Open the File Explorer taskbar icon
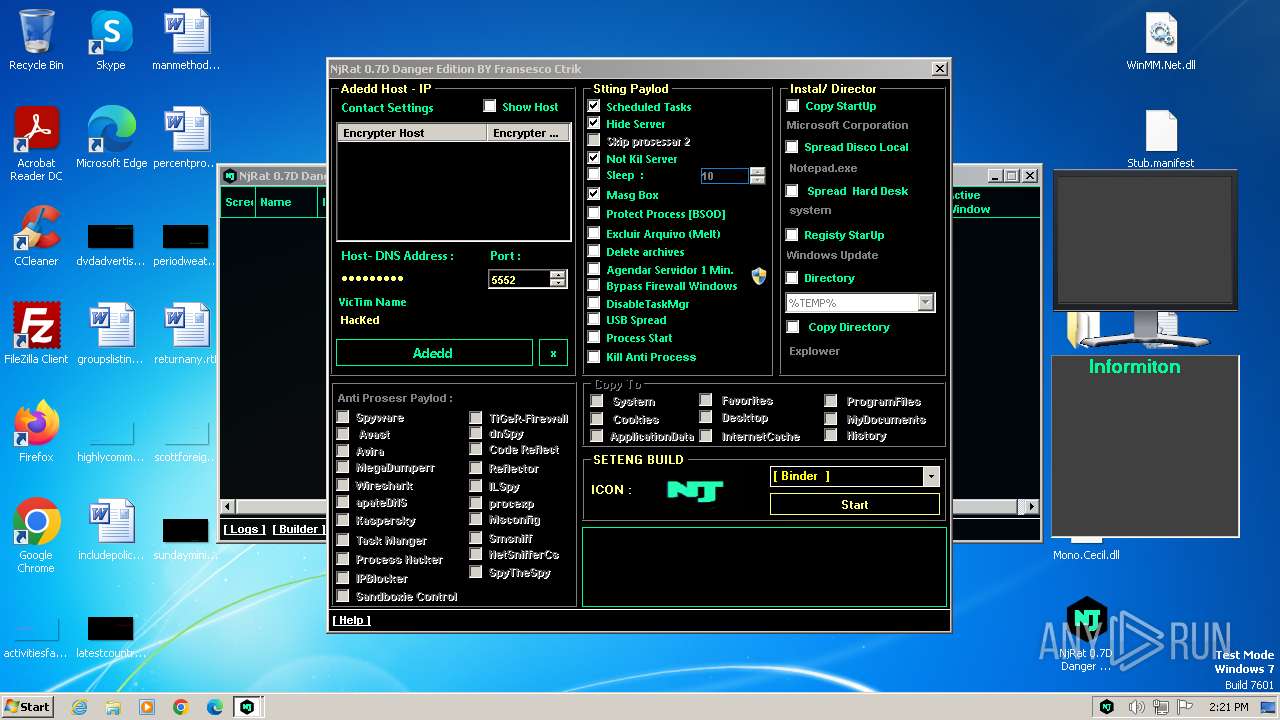This screenshot has height=720, width=1280. pos(113,707)
